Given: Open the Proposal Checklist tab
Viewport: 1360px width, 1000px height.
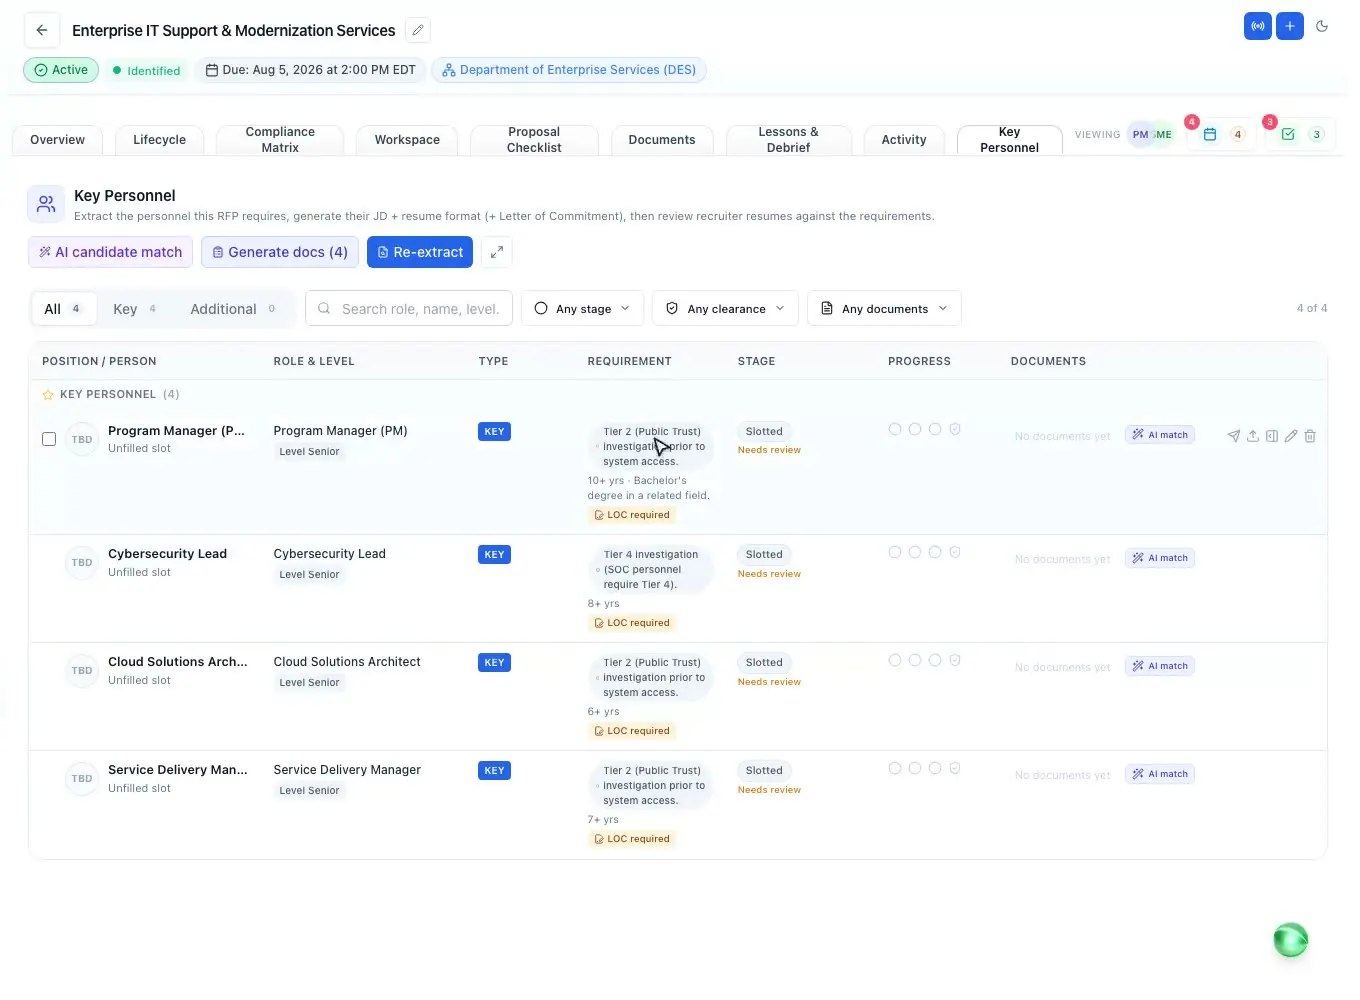Looking at the screenshot, I should [x=534, y=140].
